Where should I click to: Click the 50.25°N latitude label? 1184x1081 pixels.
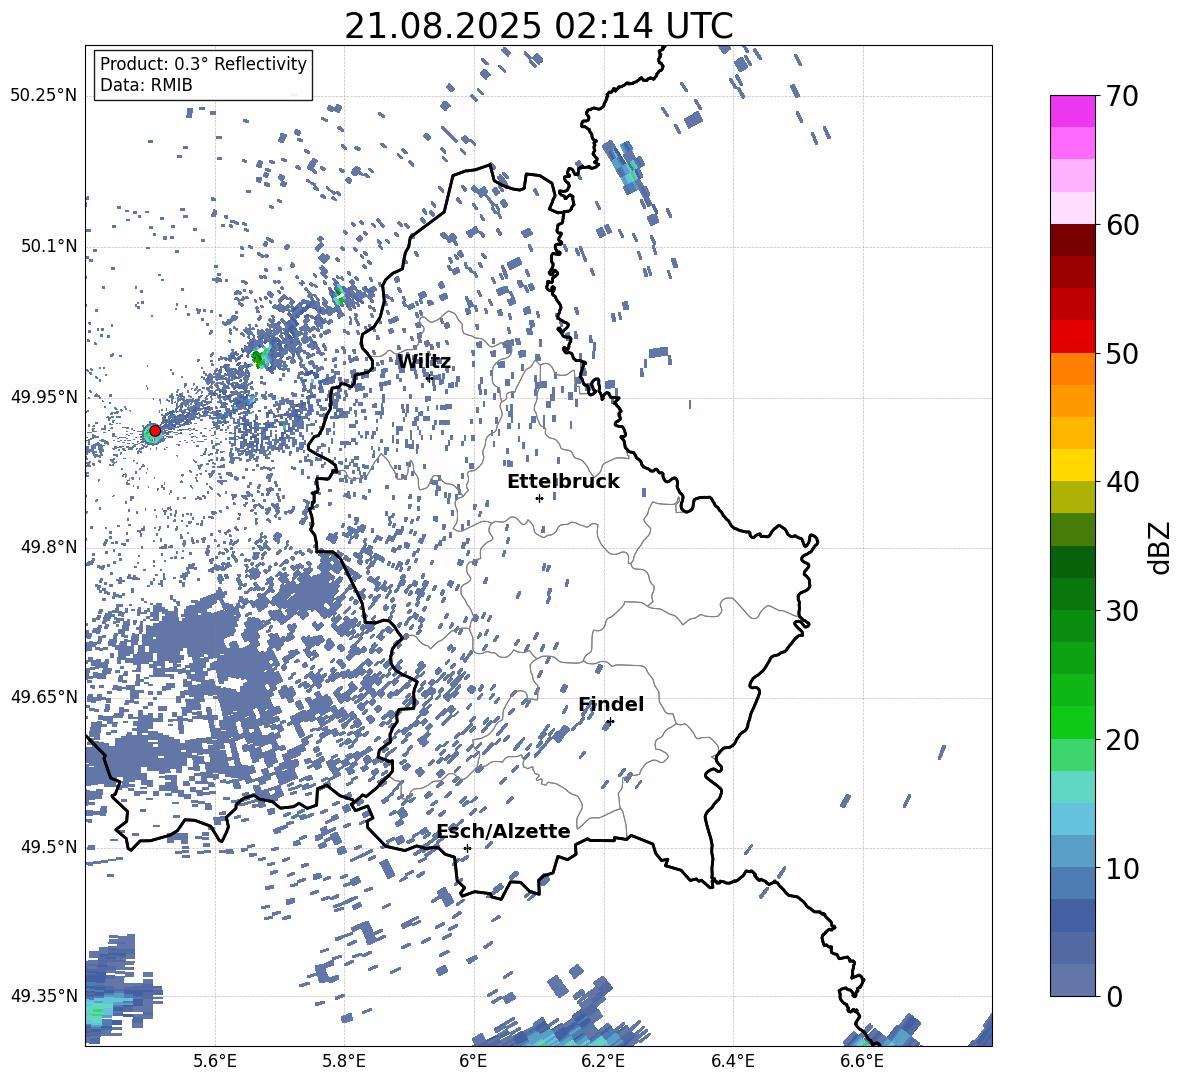coord(44,96)
